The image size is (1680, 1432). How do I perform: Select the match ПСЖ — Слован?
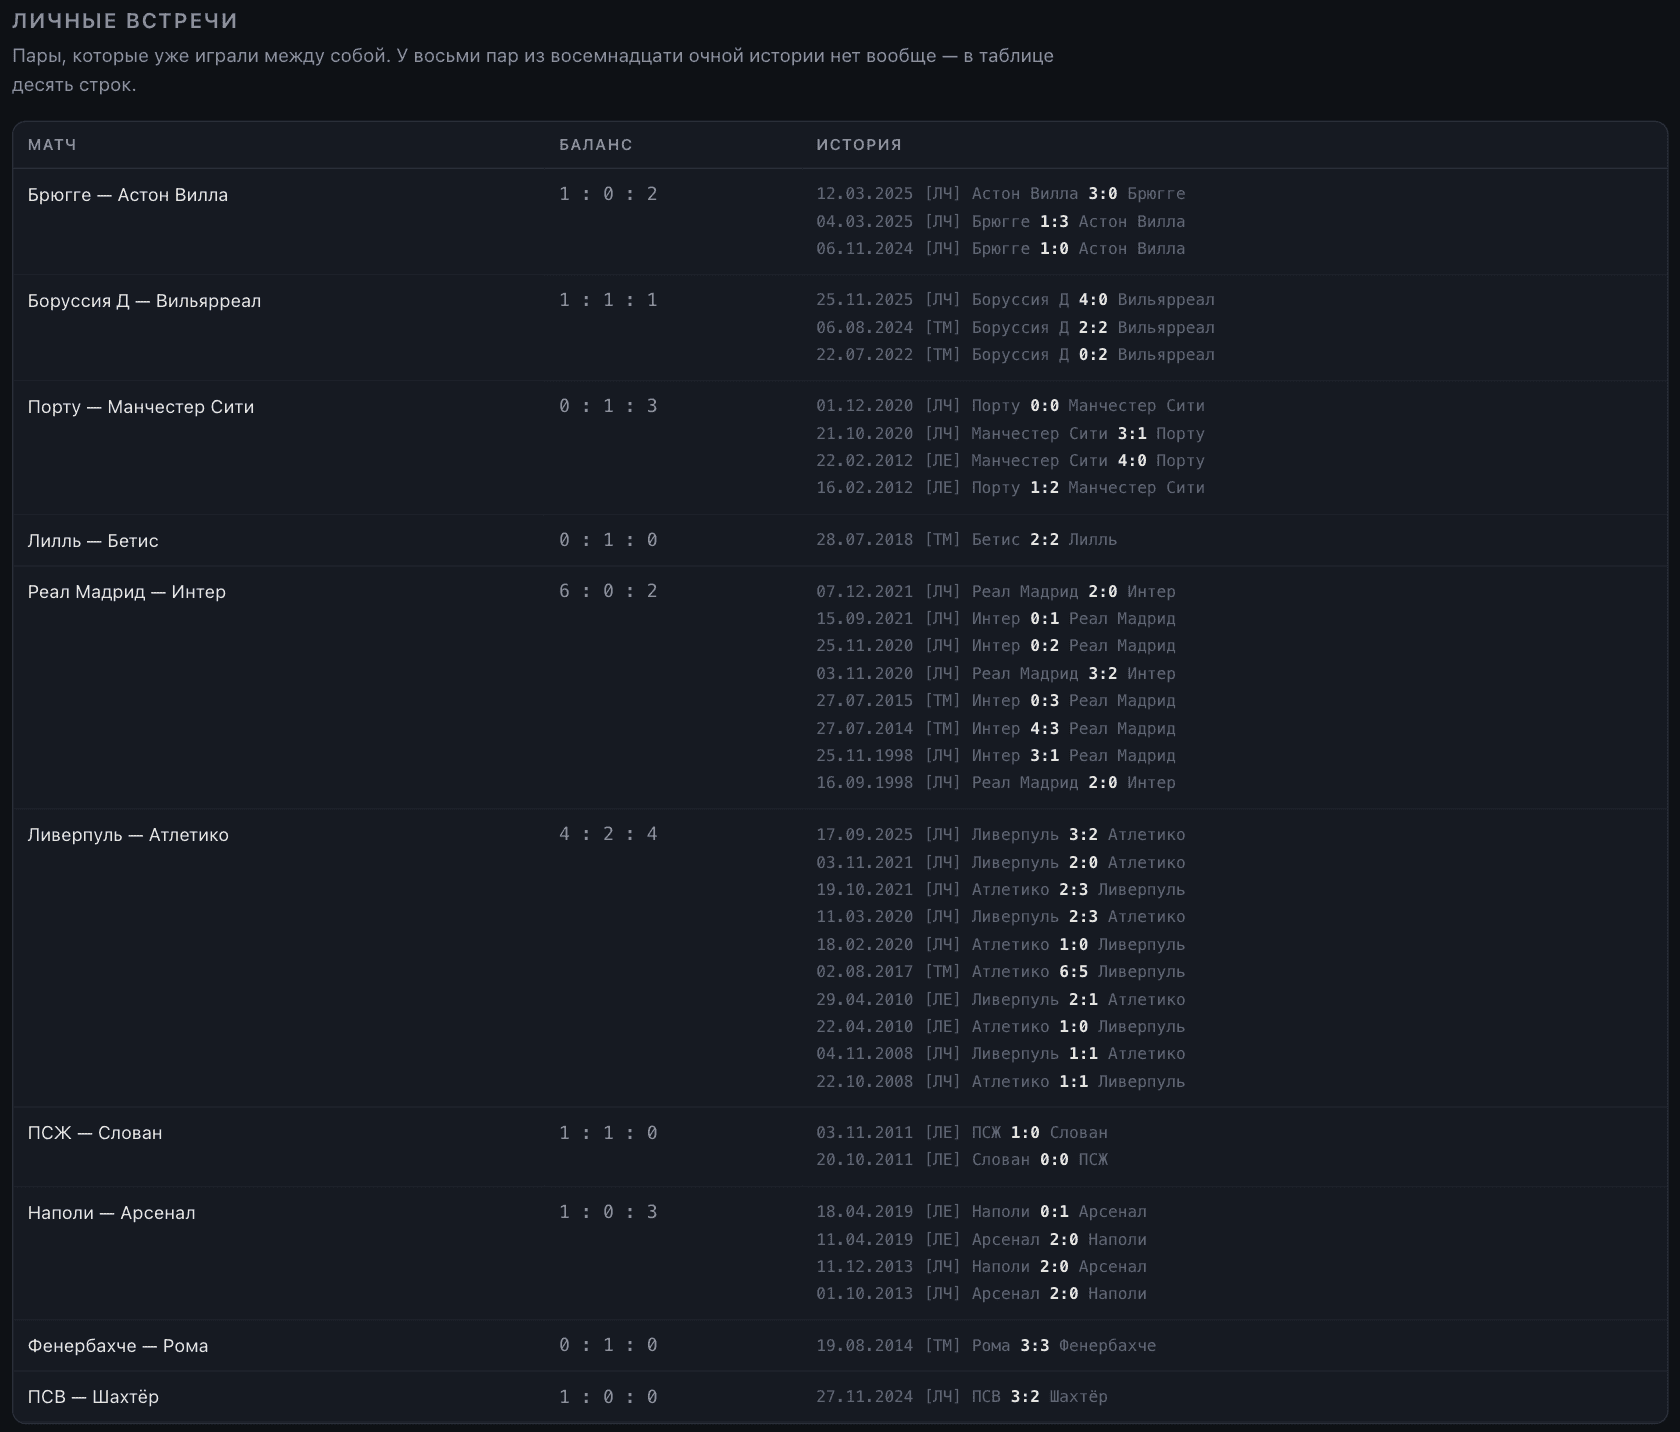(95, 1133)
